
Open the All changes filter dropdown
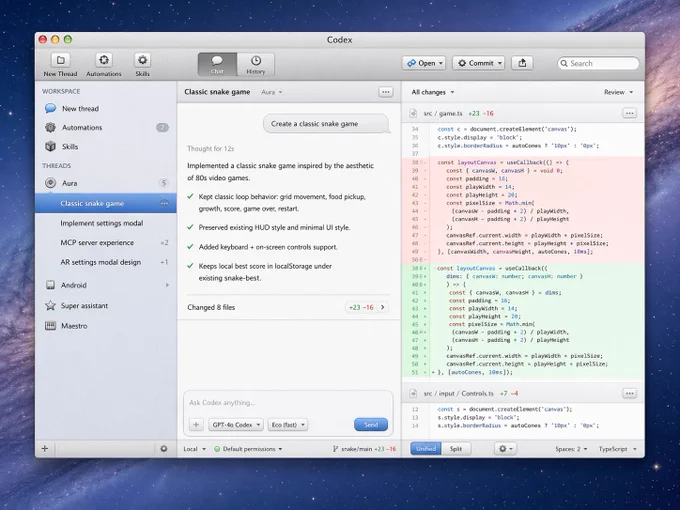pyautogui.click(x=433, y=92)
